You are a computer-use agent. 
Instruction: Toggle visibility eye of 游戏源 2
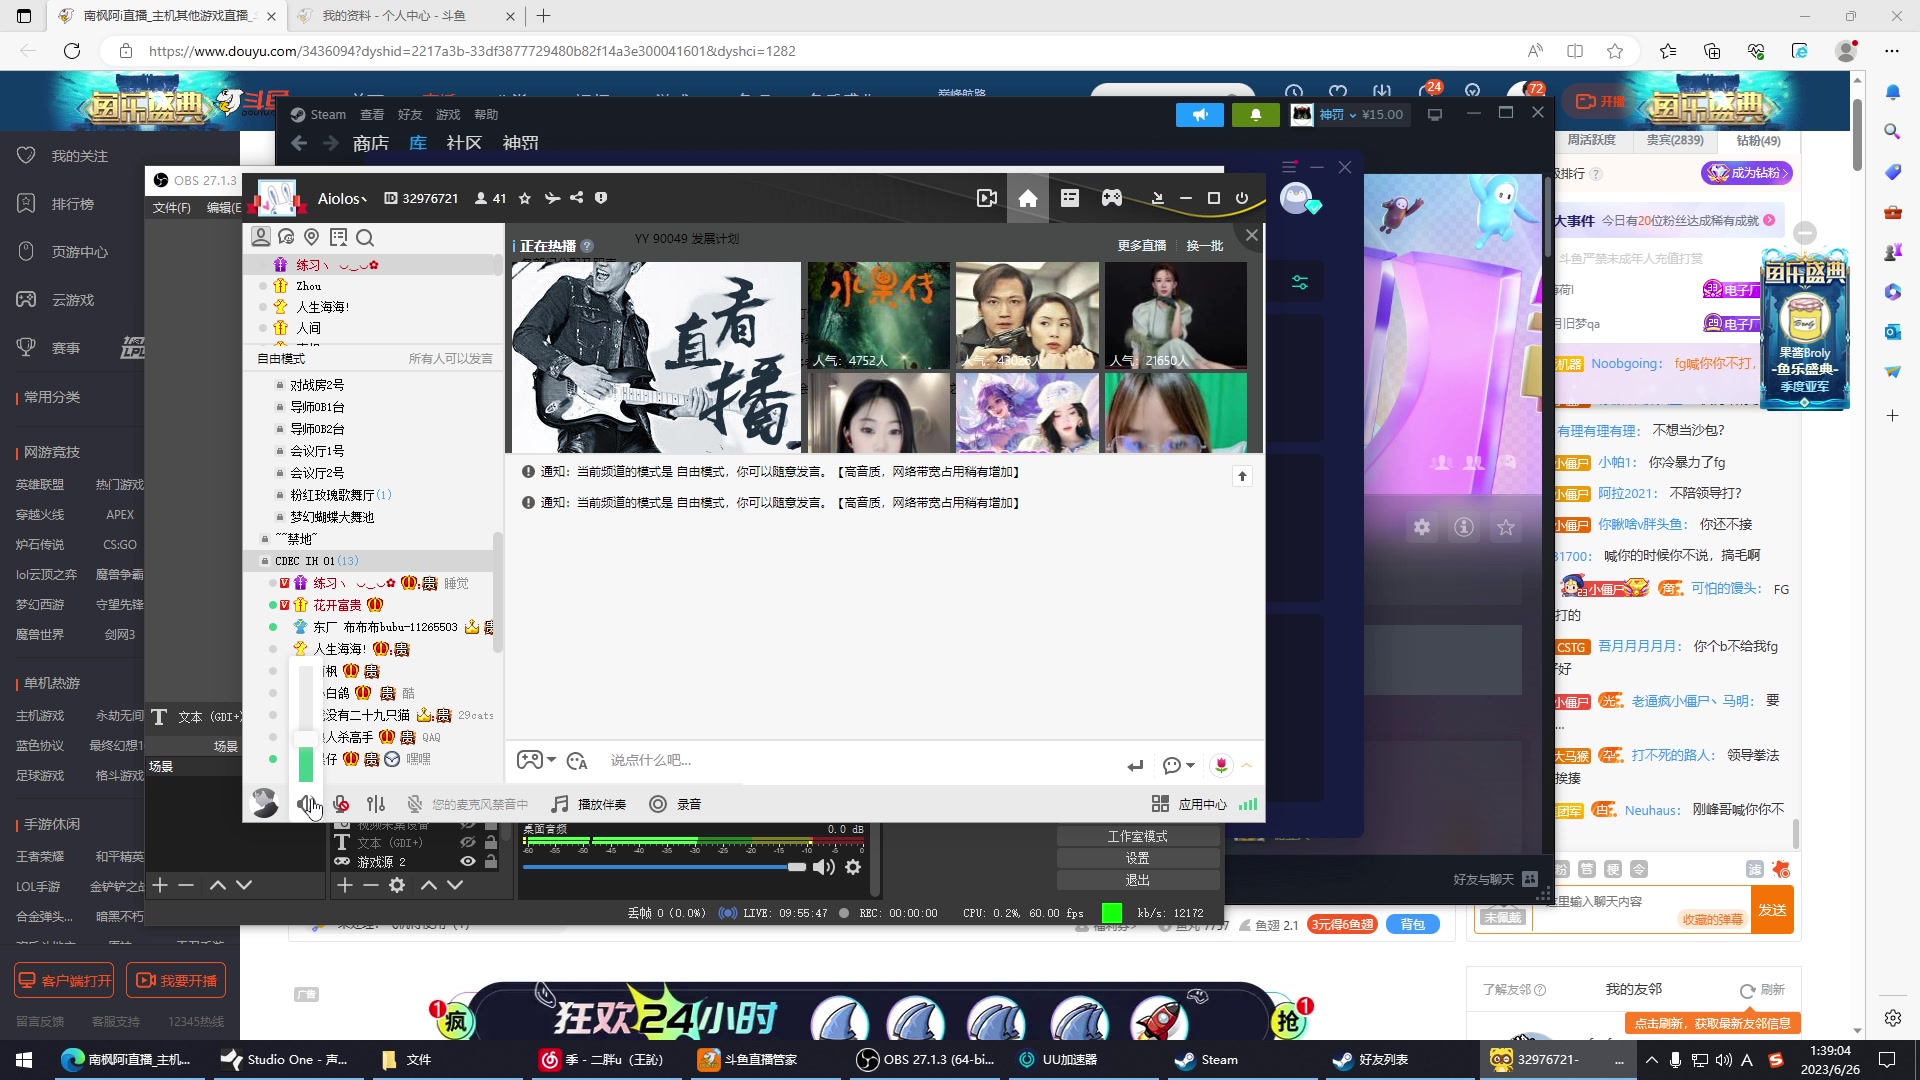[x=467, y=861]
